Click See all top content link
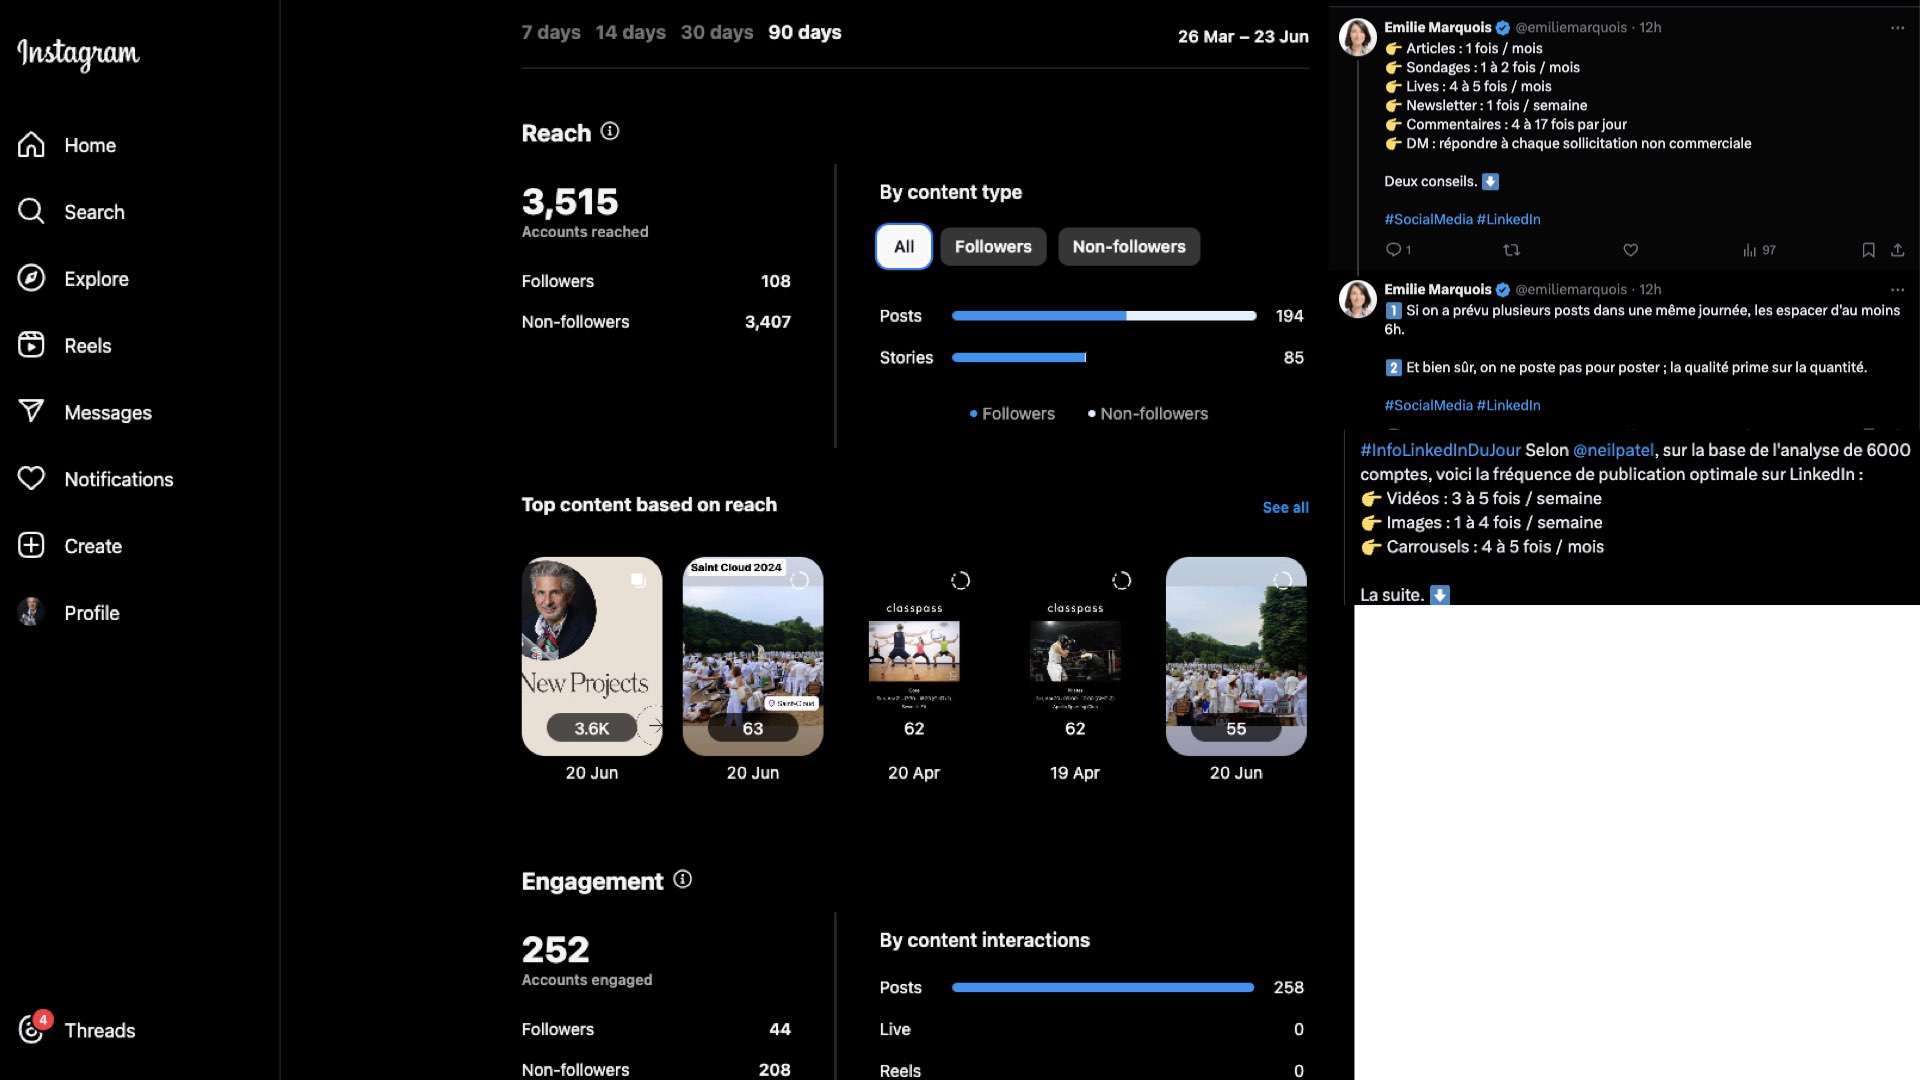The height and width of the screenshot is (1080, 1920). (x=1285, y=508)
